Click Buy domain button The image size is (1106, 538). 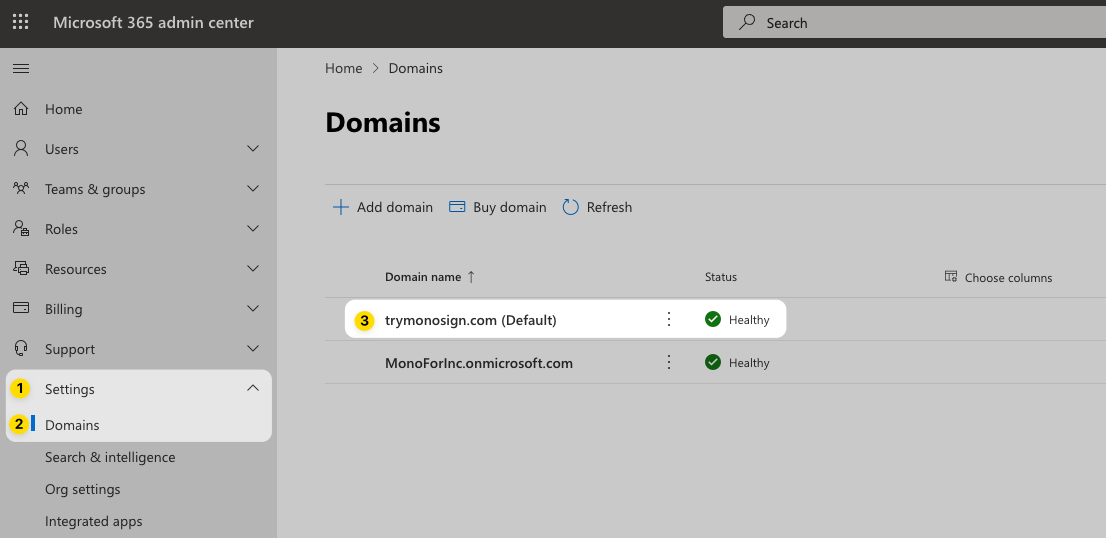pyautogui.click(x=497, y=207)
